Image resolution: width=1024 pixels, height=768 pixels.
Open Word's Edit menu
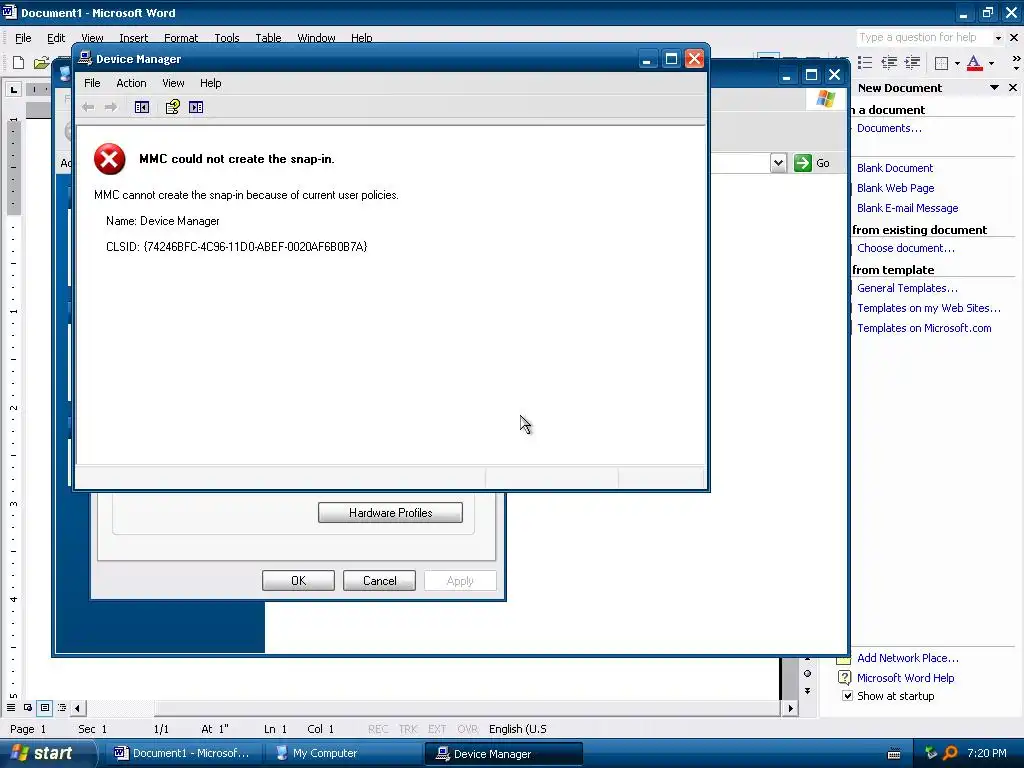(56, 38)
